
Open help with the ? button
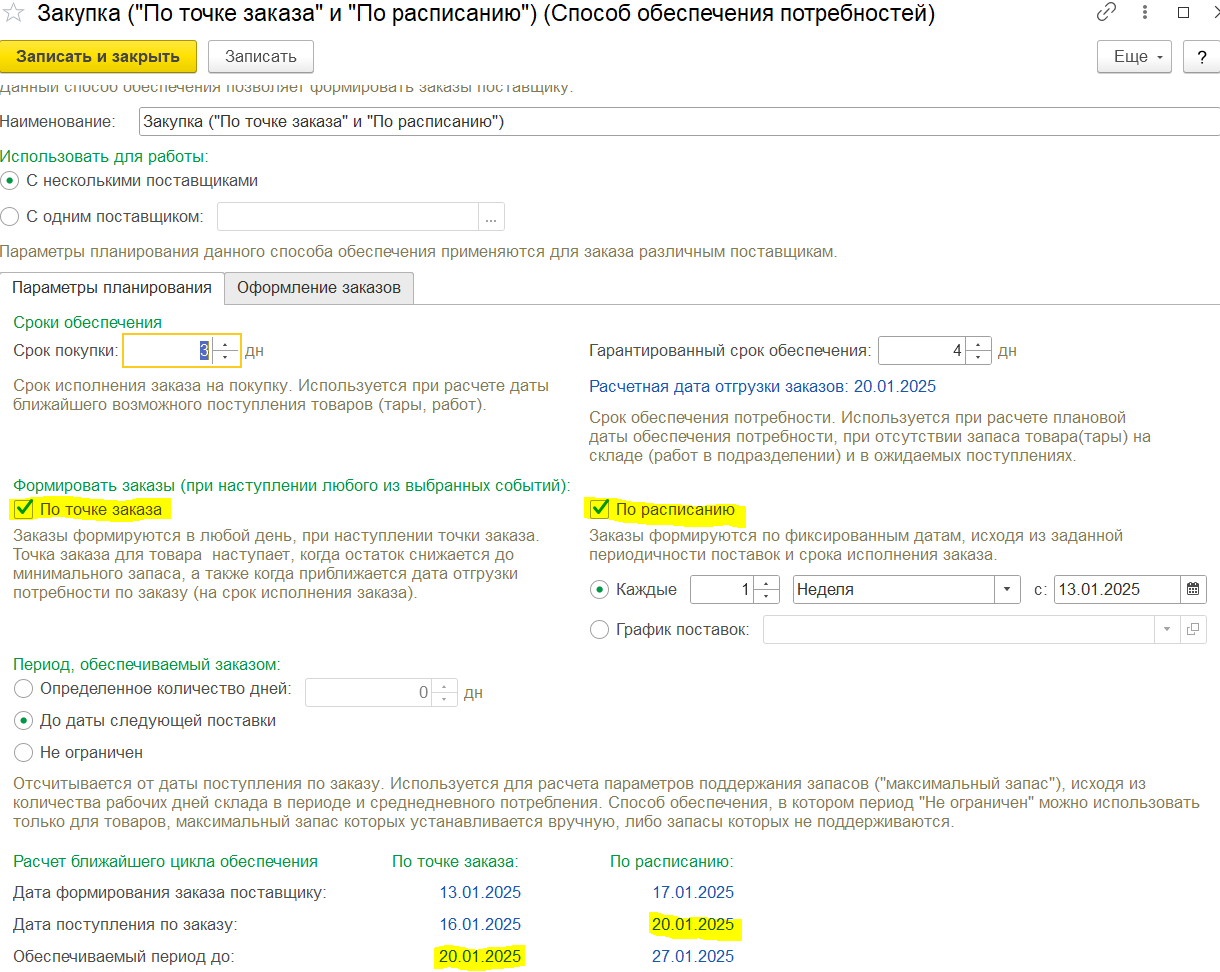pos(1202,56)
